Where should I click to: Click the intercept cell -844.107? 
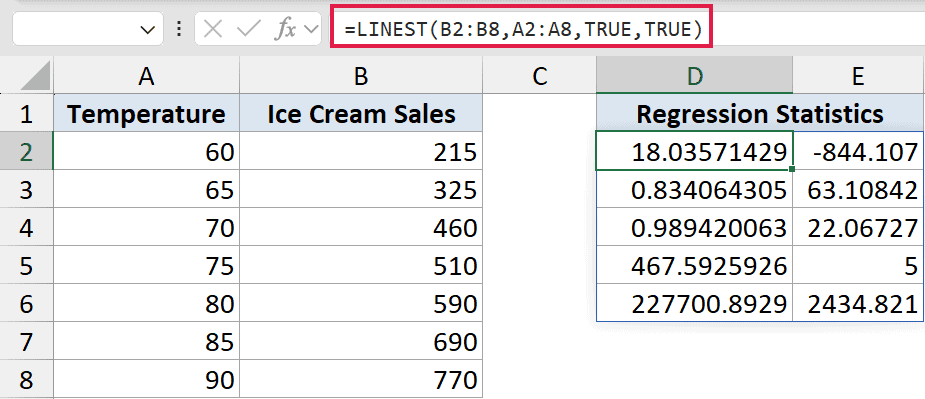point(858,151)
